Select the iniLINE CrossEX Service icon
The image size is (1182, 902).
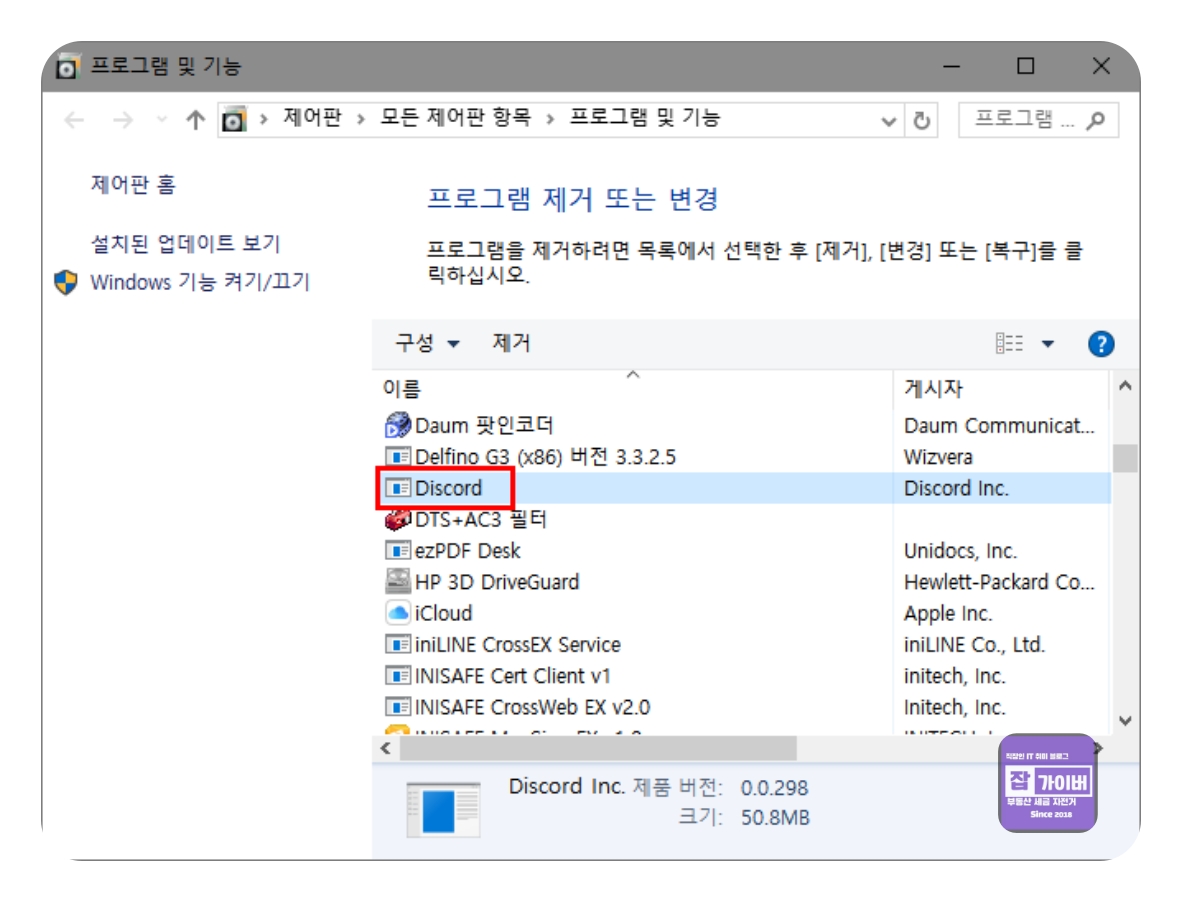pos(397,645)
